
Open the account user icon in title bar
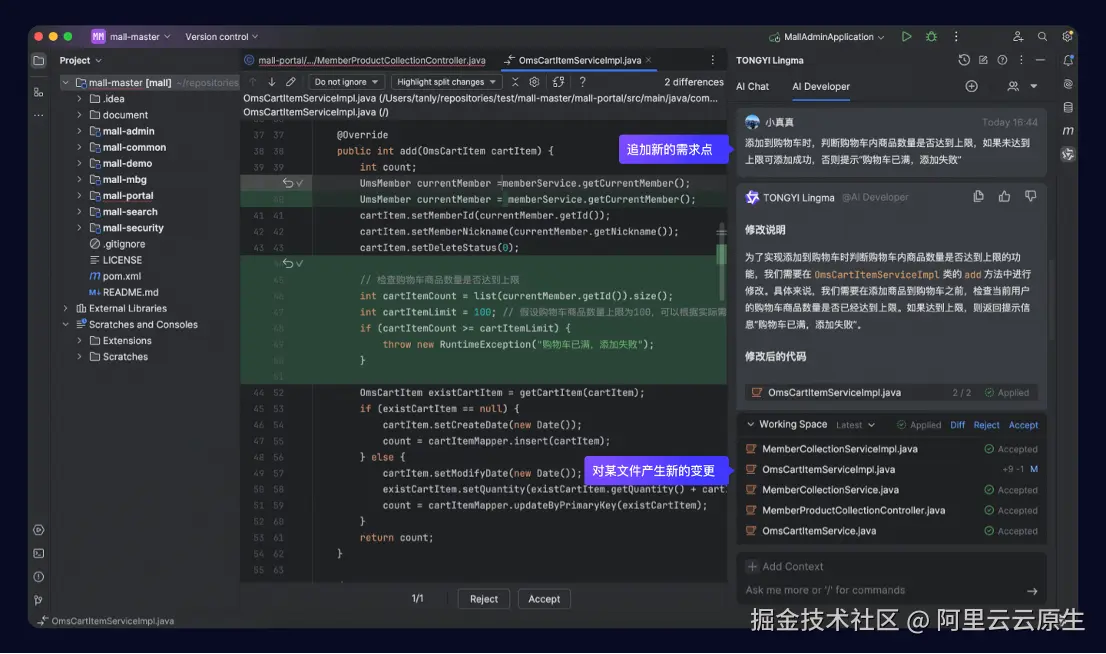pyautogui.click(x=1017, y=37)
